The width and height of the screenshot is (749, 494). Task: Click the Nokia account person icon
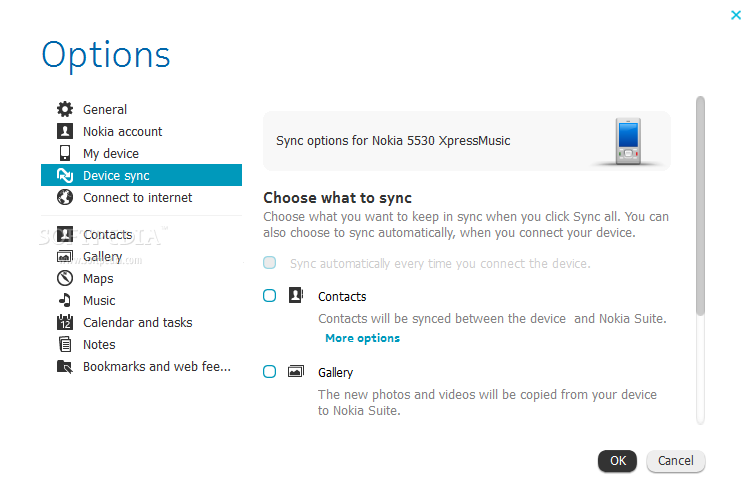click(x=65, y=131)
